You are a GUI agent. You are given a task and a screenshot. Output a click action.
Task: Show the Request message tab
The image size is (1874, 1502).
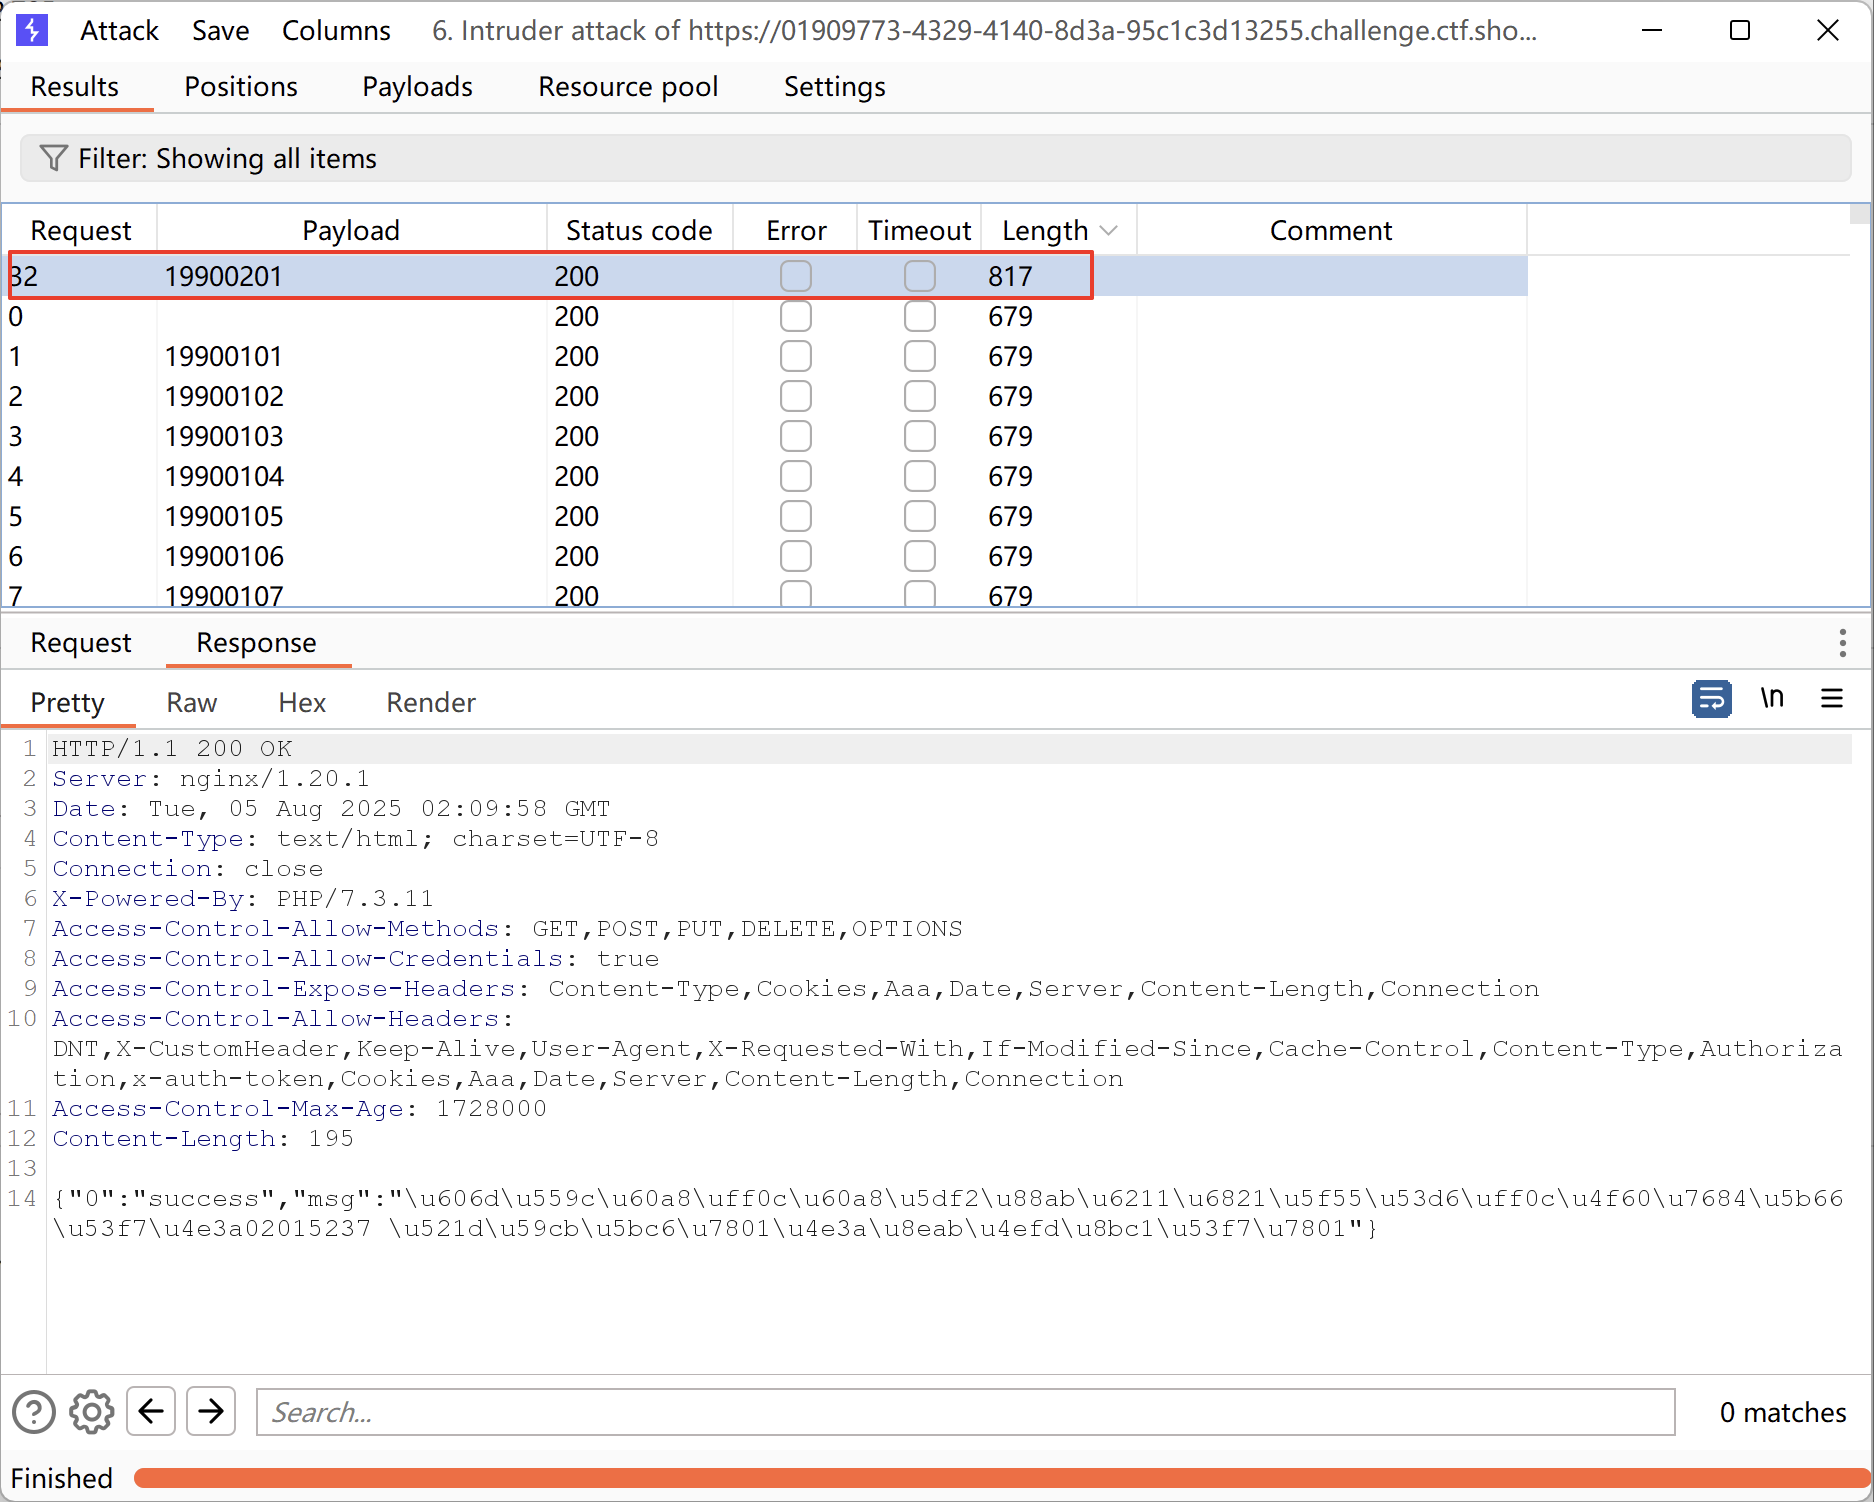[81, 643]
